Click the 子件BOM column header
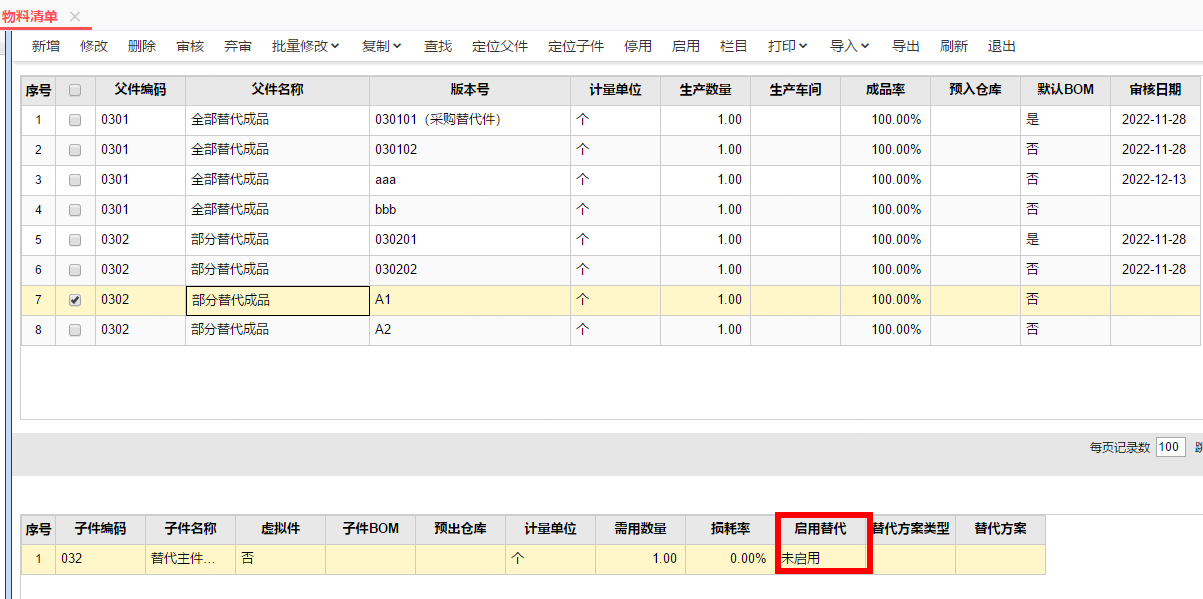 coord(370,529)
